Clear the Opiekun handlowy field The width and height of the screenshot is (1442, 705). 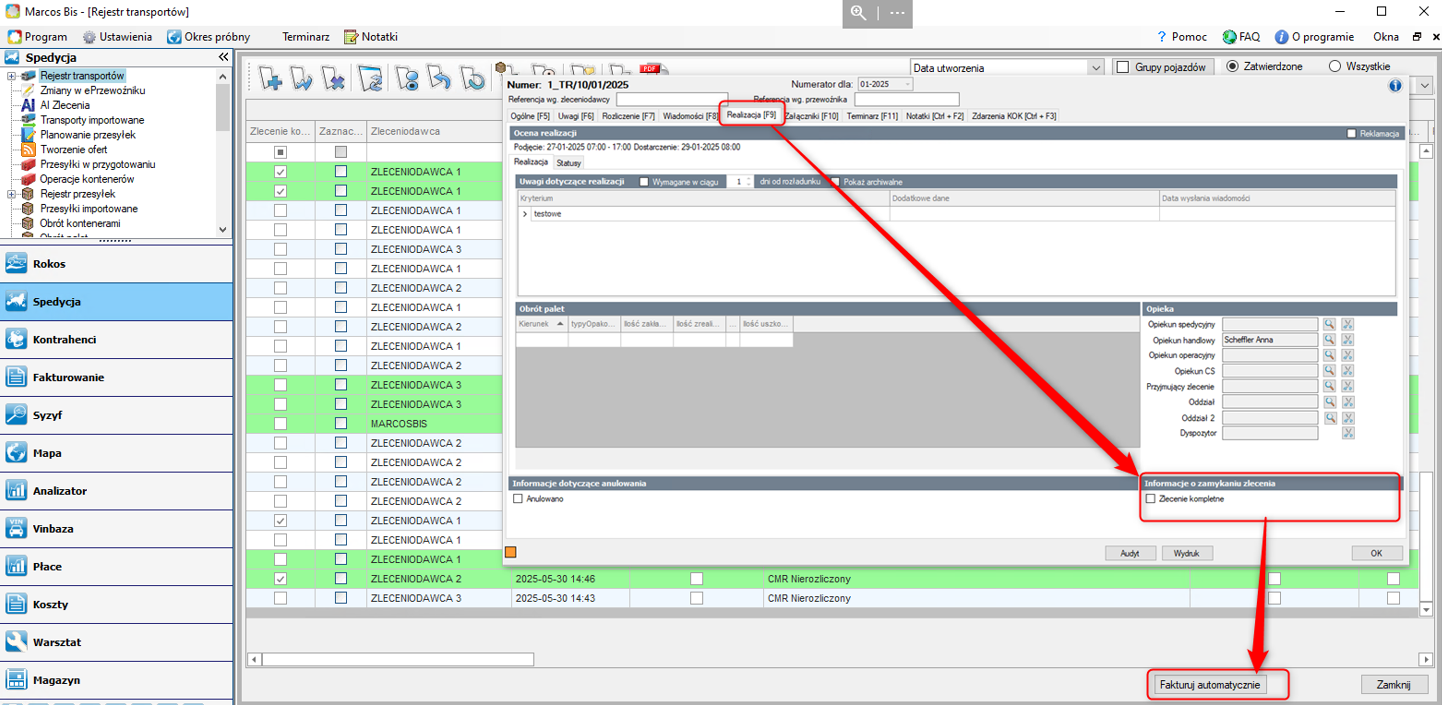click(x=1348, y=340)
